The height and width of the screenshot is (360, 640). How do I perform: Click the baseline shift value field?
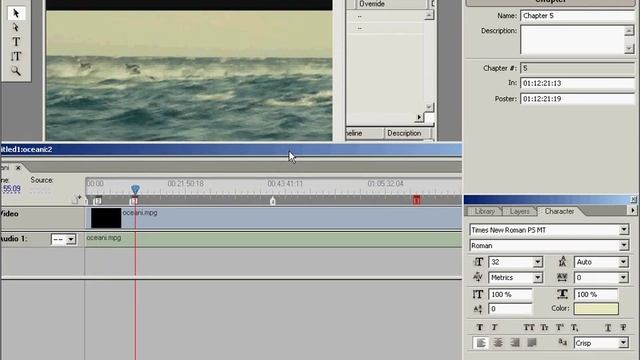tap(510, 309)
